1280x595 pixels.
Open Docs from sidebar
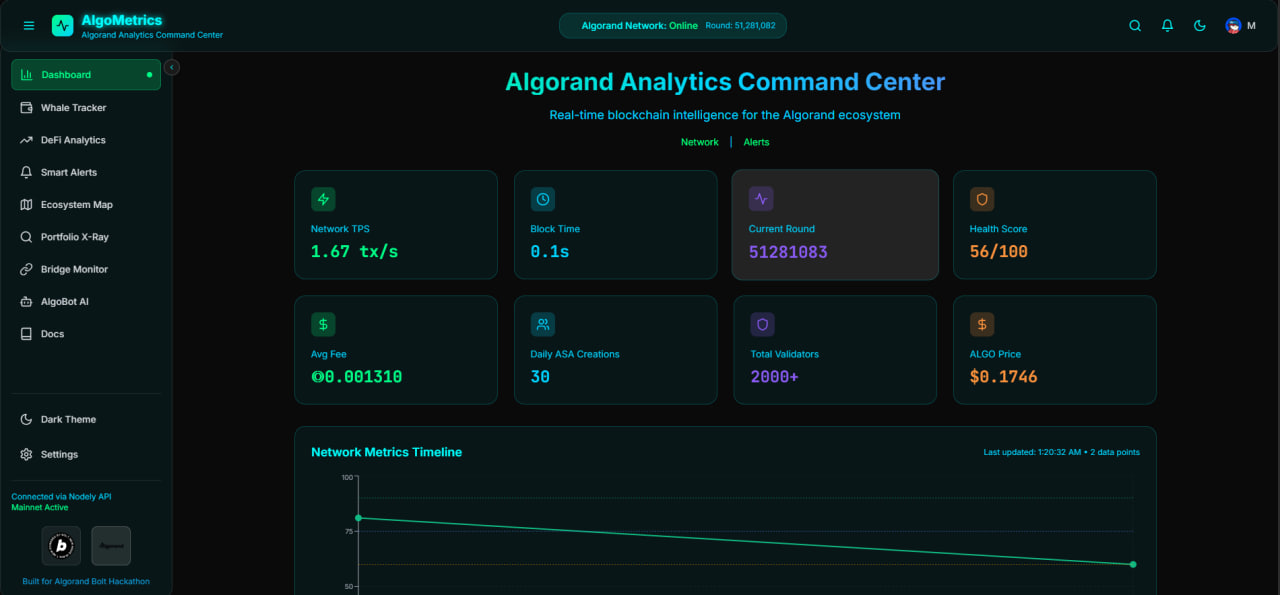tap(86, 334)
